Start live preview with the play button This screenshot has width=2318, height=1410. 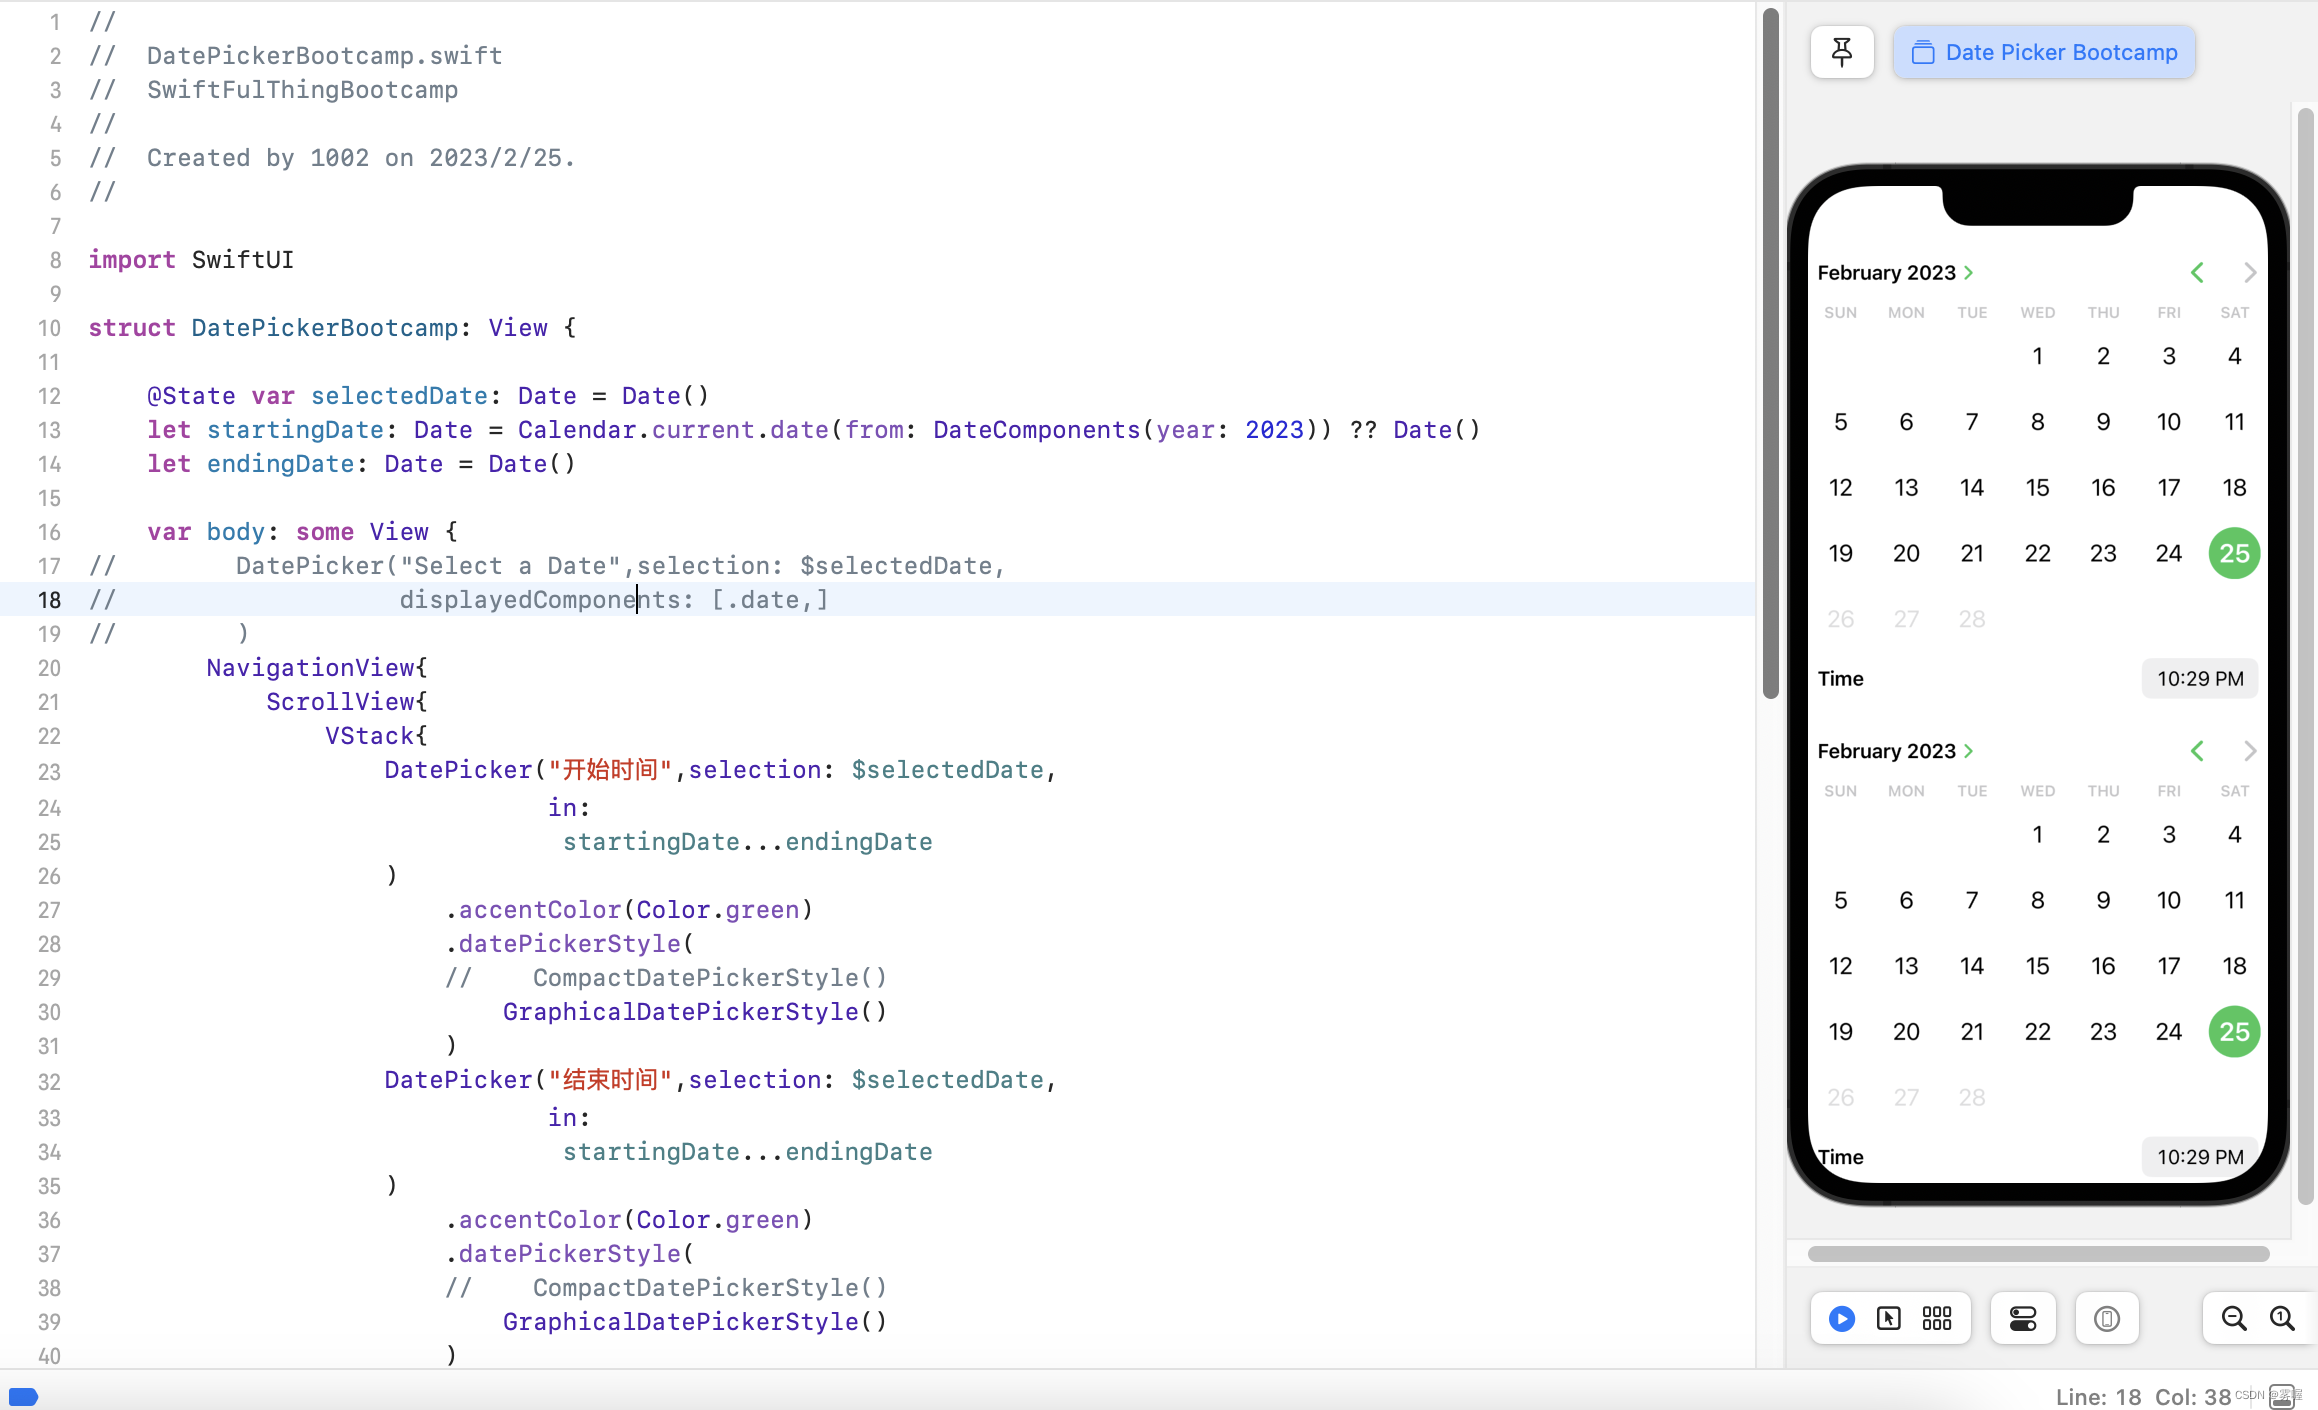pyautogui.click(x=1841, y=1319)
